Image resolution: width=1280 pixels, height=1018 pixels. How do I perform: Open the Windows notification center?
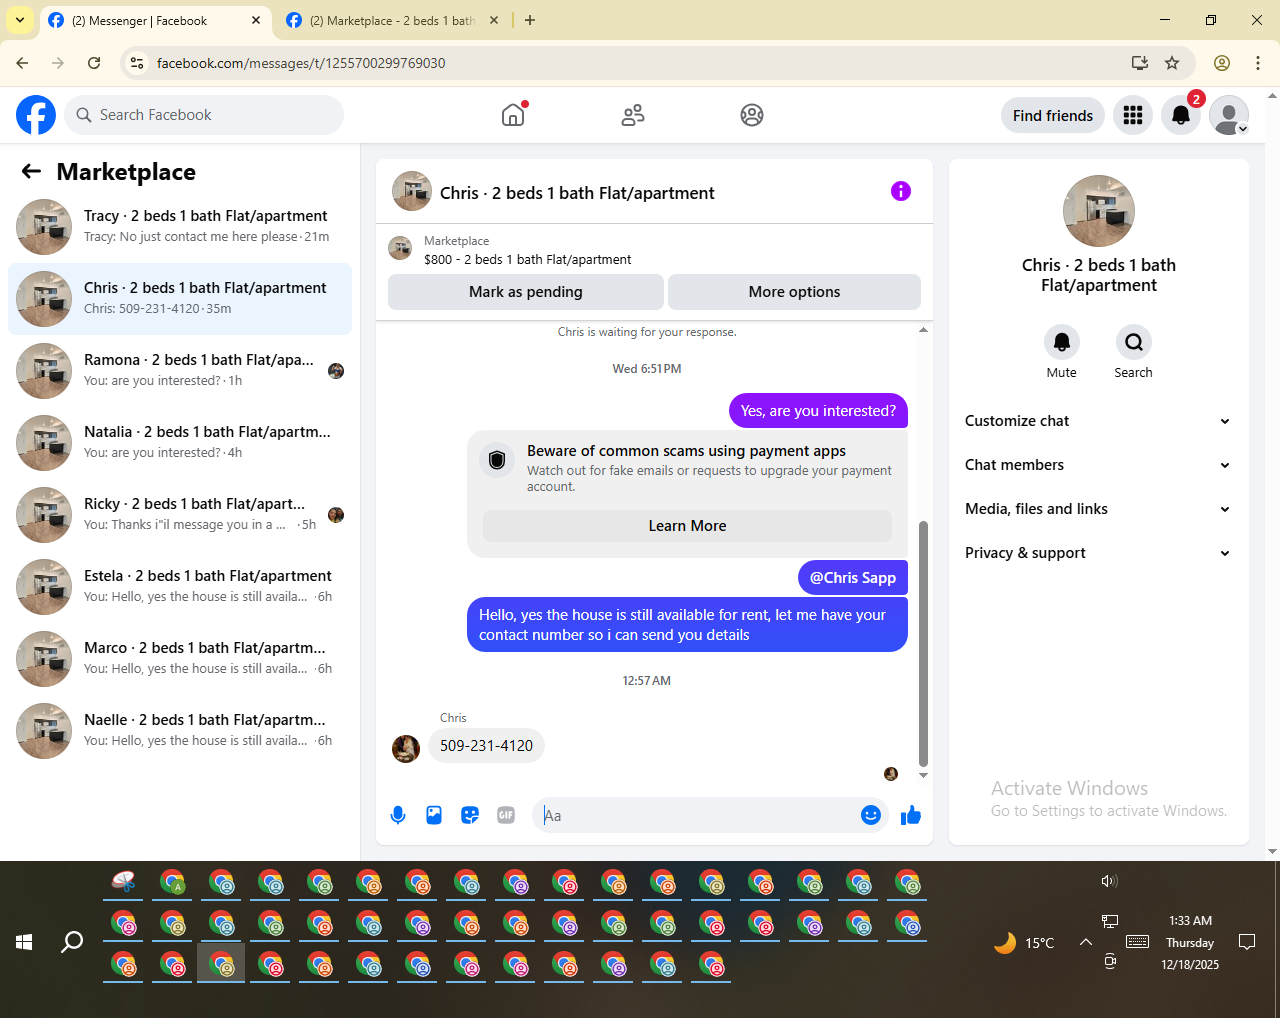coord(1247,942)
